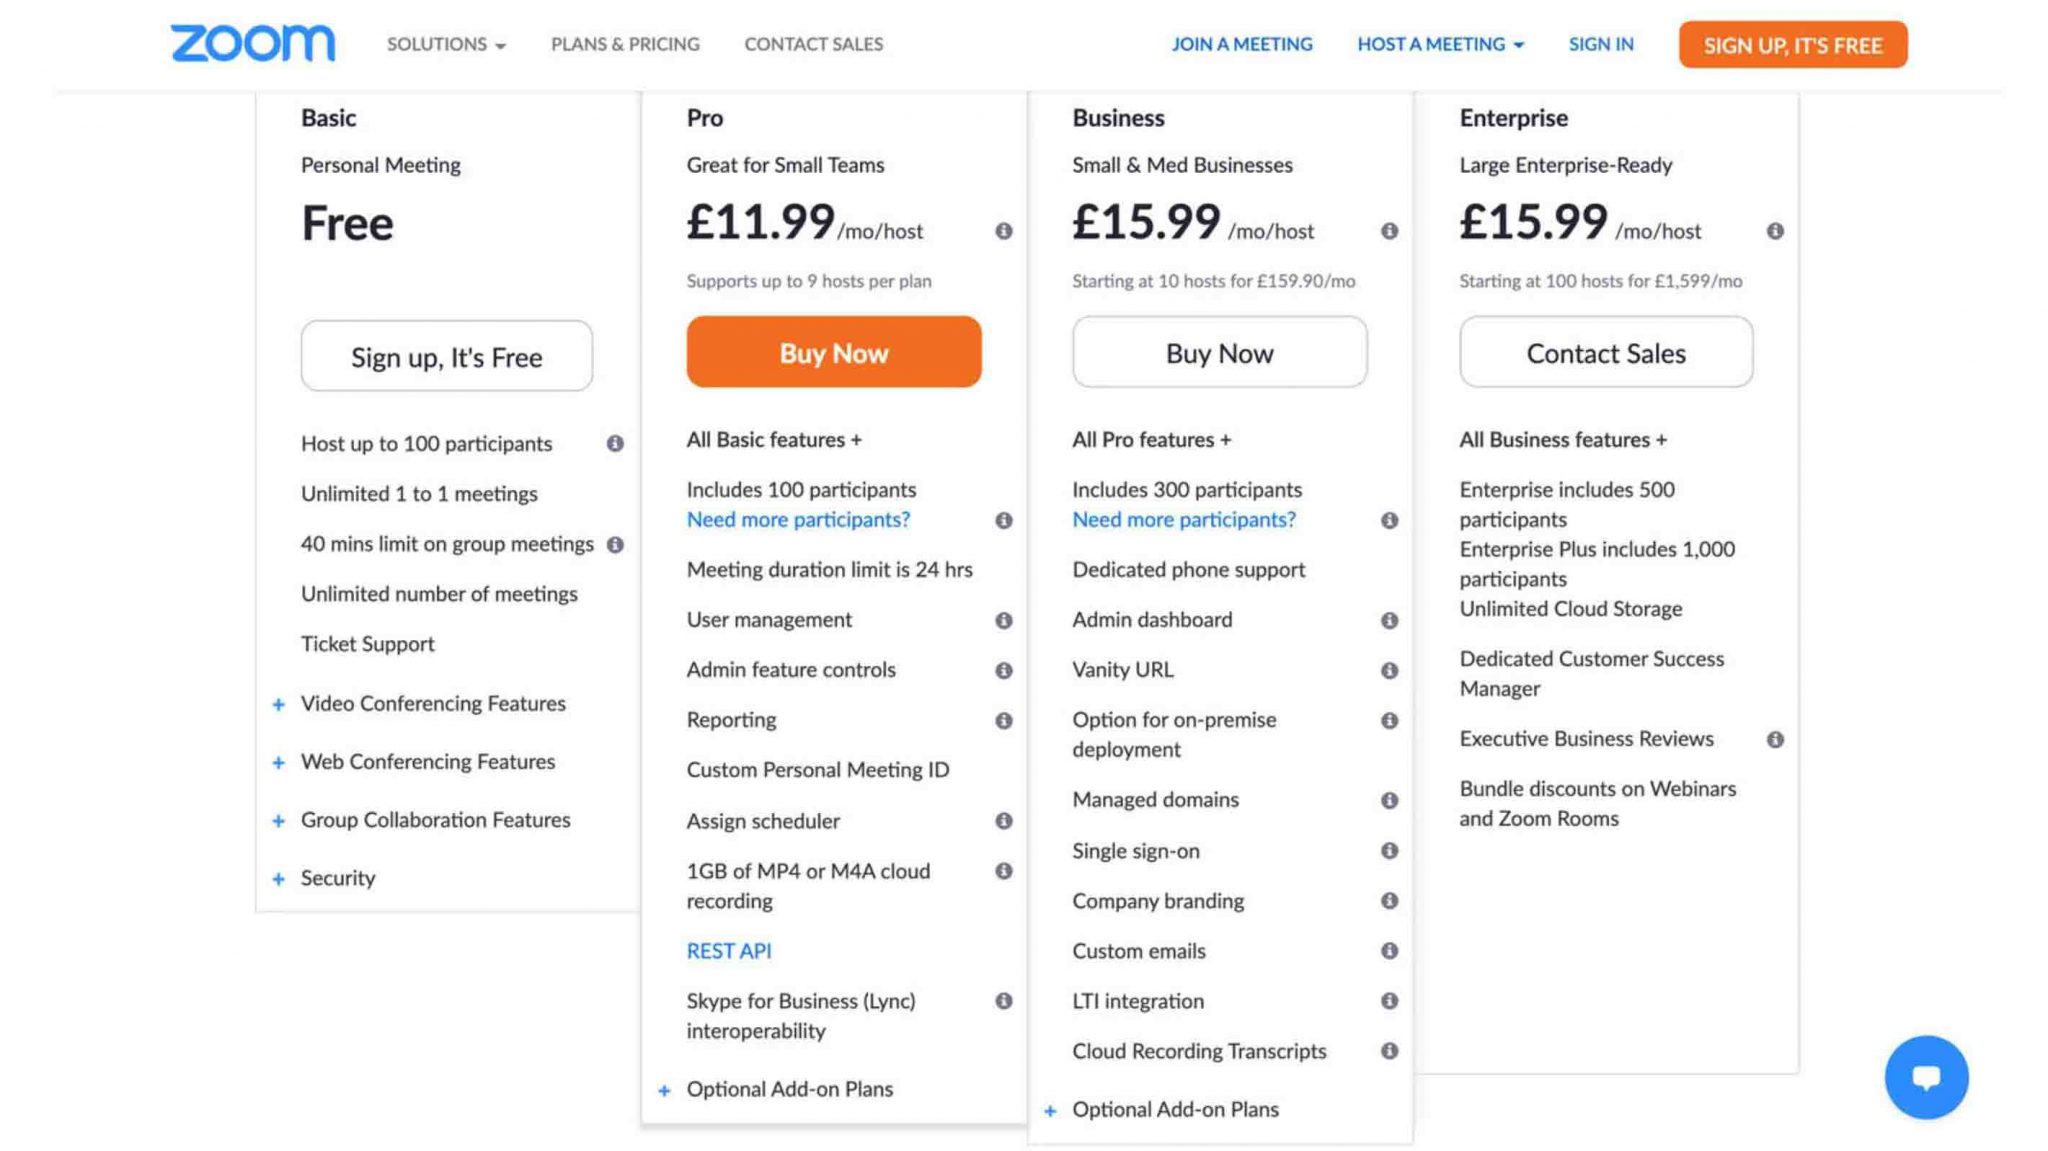This screenshot has width=2048, height=1151.
Task: Open the REST API link
Action: point(728,951)
